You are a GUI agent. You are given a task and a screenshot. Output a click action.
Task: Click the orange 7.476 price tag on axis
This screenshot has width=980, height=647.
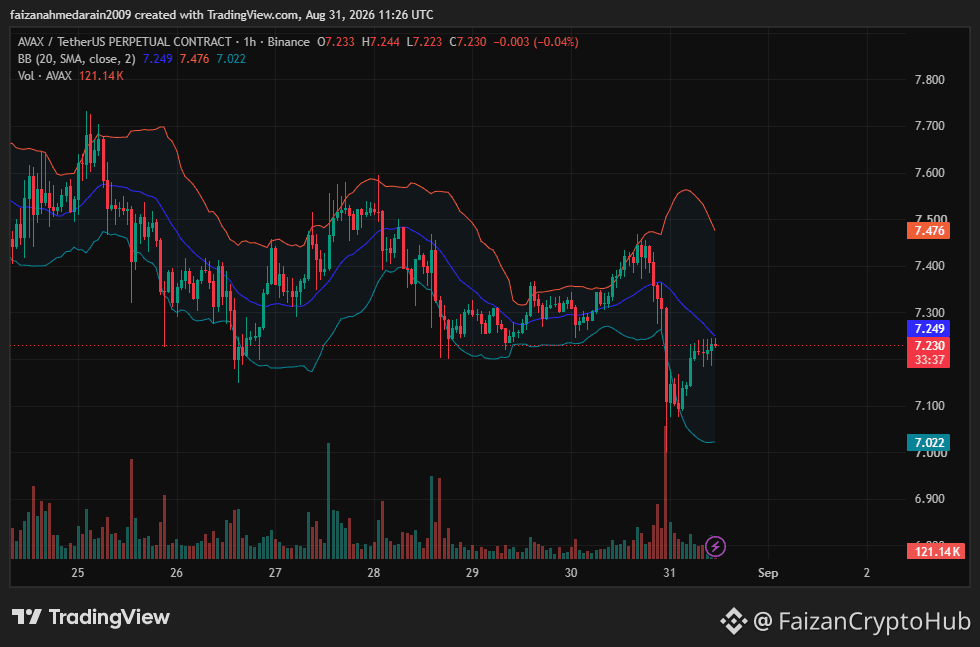929,231
